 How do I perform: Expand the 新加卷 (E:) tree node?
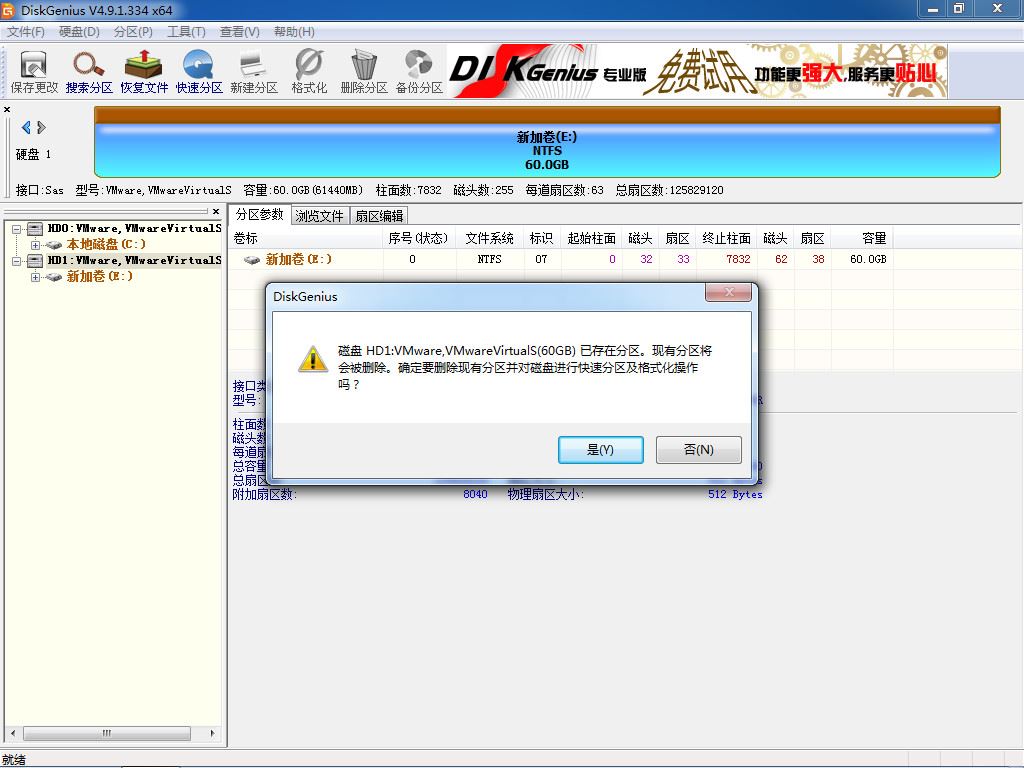[x=35, y=277]
